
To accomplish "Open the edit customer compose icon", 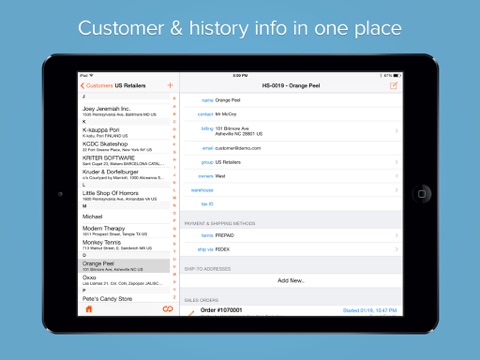I will point(394,85).
